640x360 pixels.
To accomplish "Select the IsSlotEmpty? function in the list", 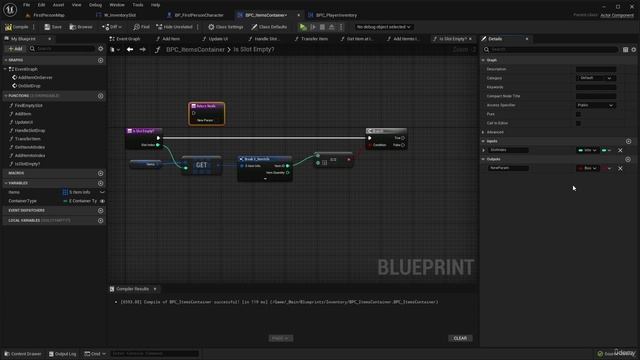I will click(x=27, y=164).
